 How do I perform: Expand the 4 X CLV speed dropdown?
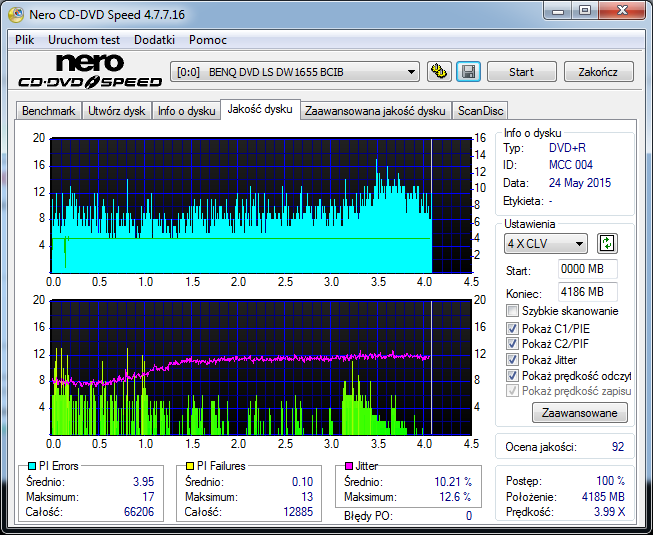[546, 244]
